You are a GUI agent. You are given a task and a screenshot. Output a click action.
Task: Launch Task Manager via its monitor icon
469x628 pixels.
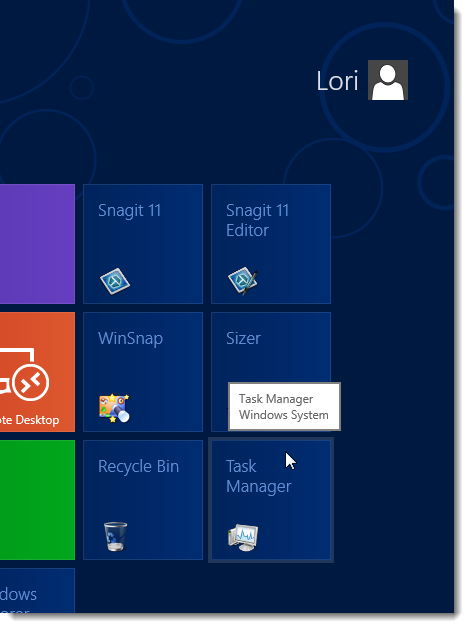pyautogui.click(x=243, y=537)
